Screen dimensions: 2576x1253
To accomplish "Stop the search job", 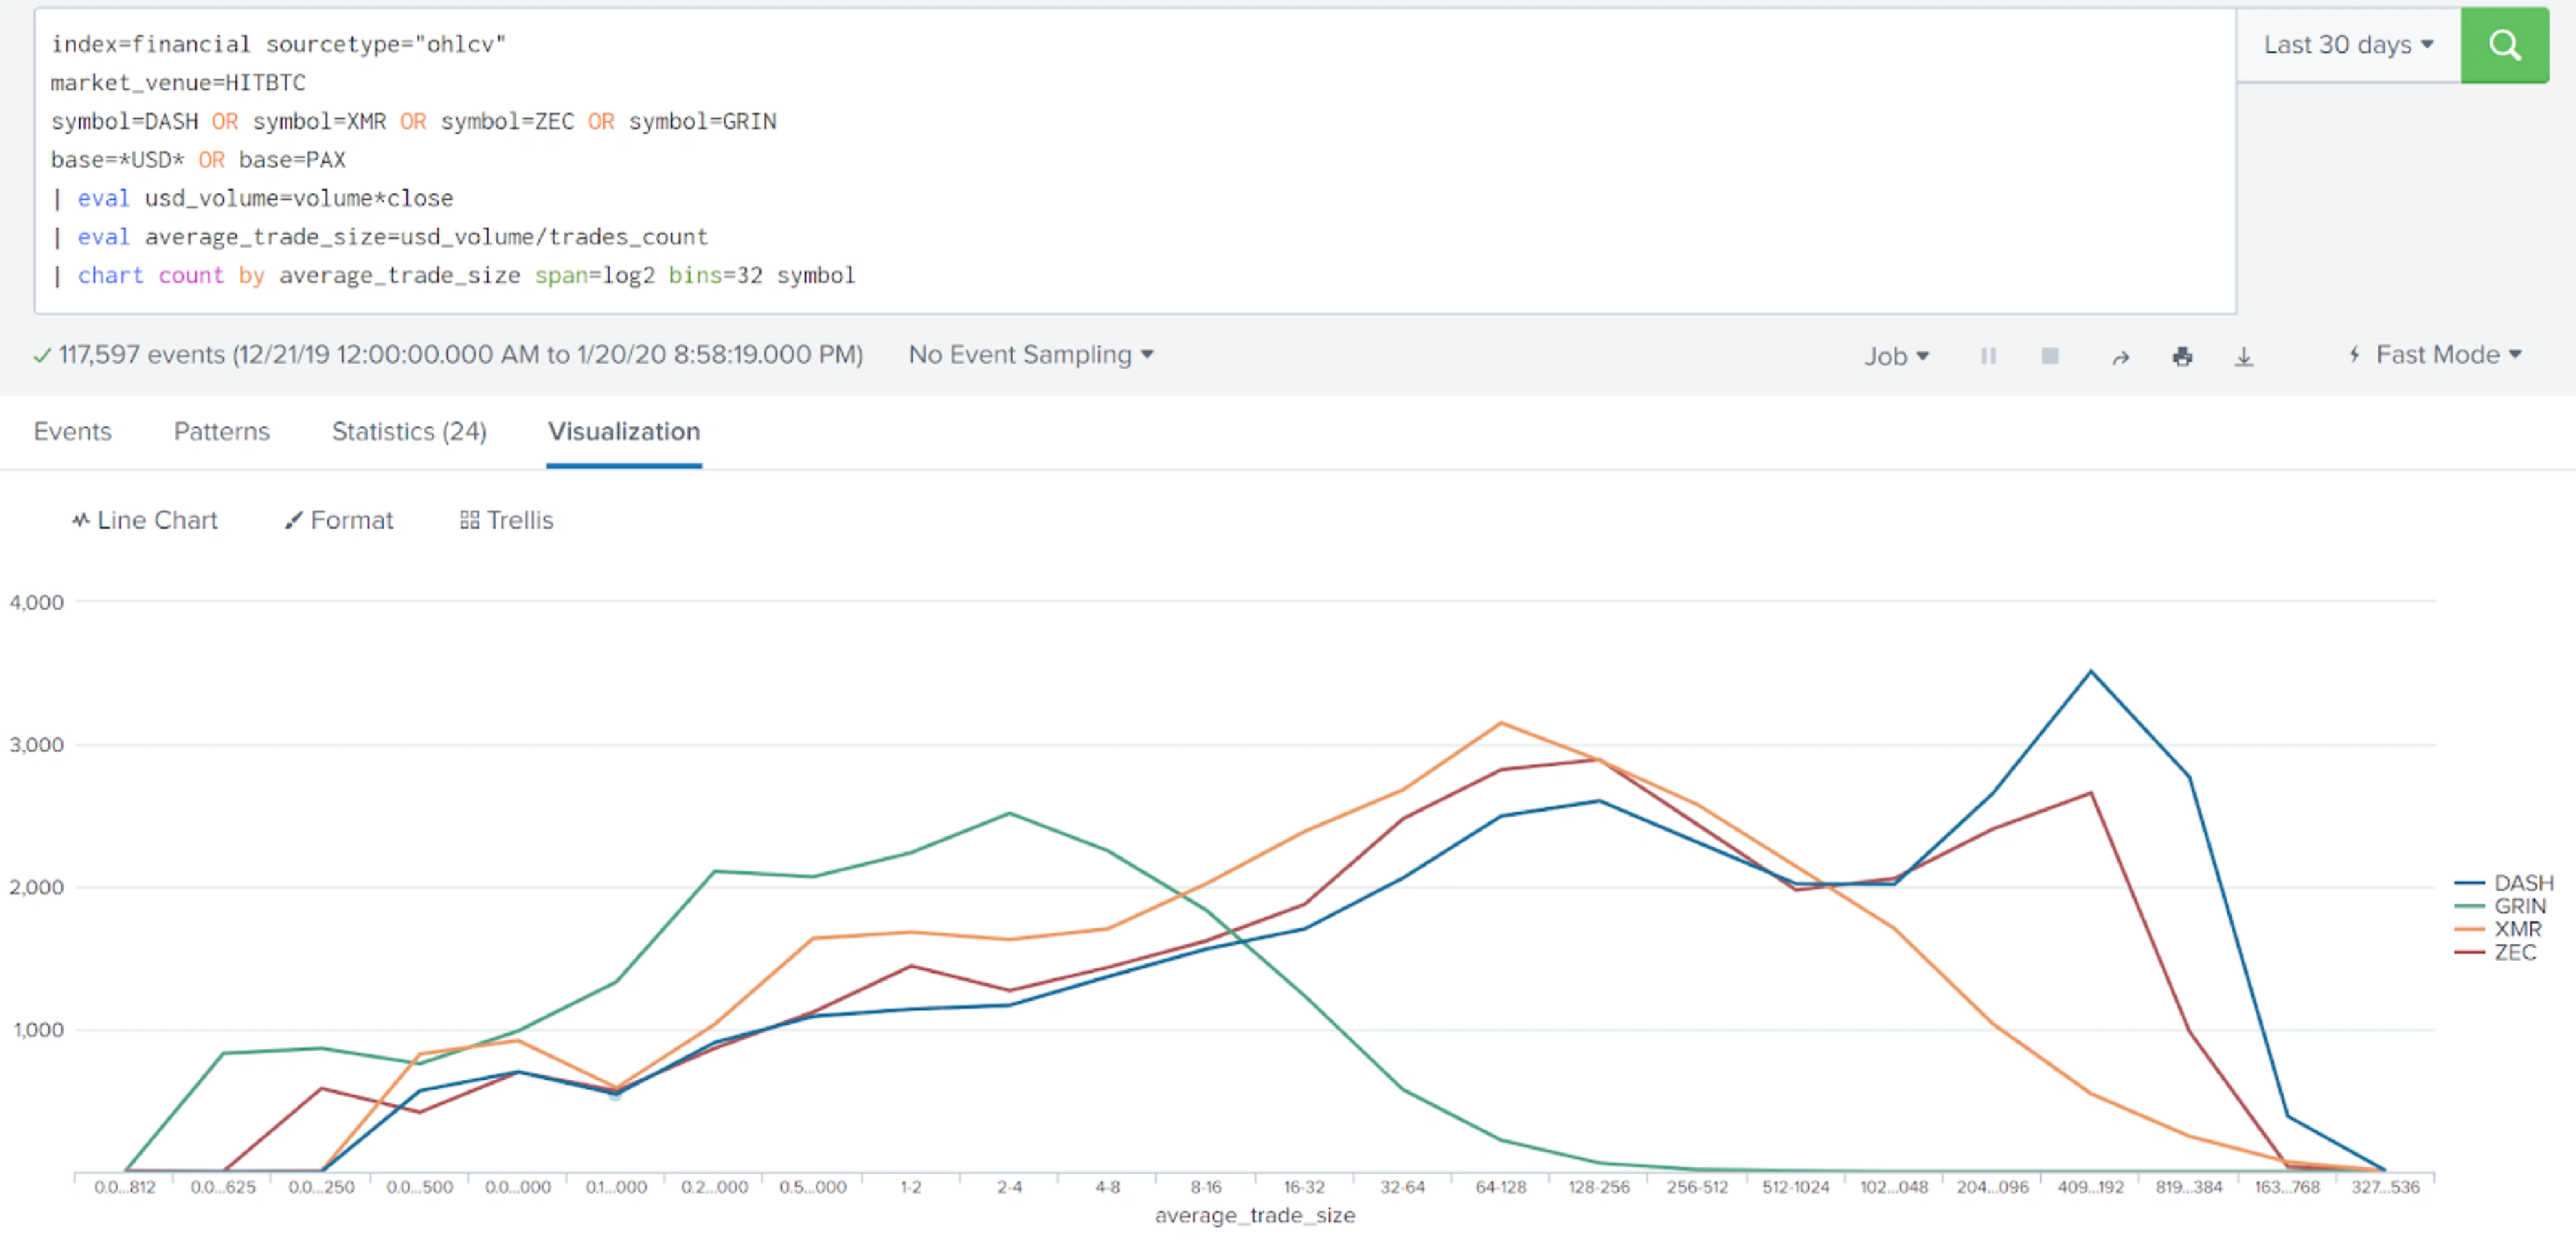I will 2049,356.
